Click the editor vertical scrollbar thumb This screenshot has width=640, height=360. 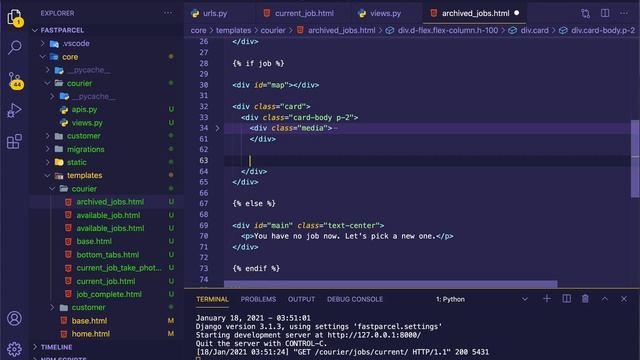click(635, 159)
